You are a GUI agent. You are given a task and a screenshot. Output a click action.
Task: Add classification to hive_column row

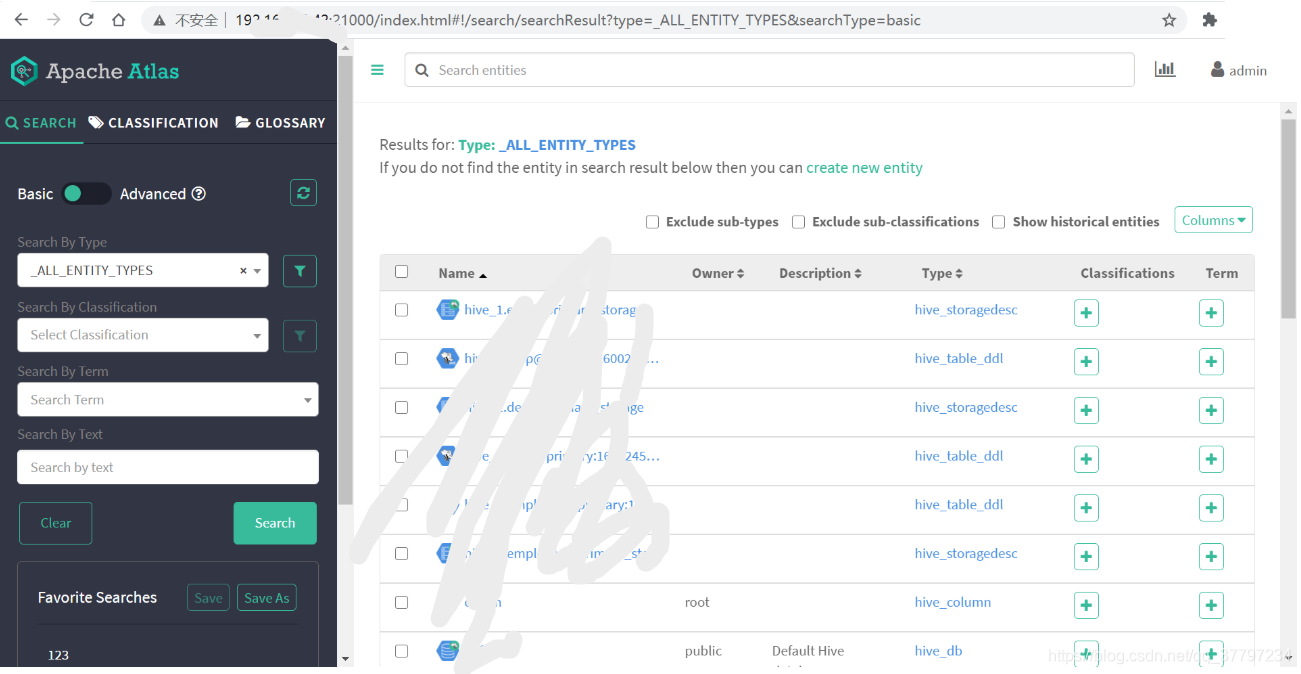tap(1086, 605)
